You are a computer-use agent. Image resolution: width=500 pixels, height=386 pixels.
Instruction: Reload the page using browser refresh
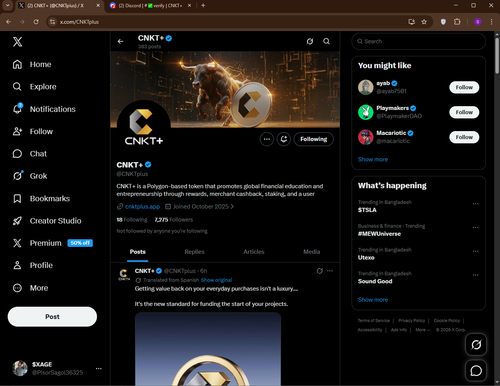click(x=36, y=22)
